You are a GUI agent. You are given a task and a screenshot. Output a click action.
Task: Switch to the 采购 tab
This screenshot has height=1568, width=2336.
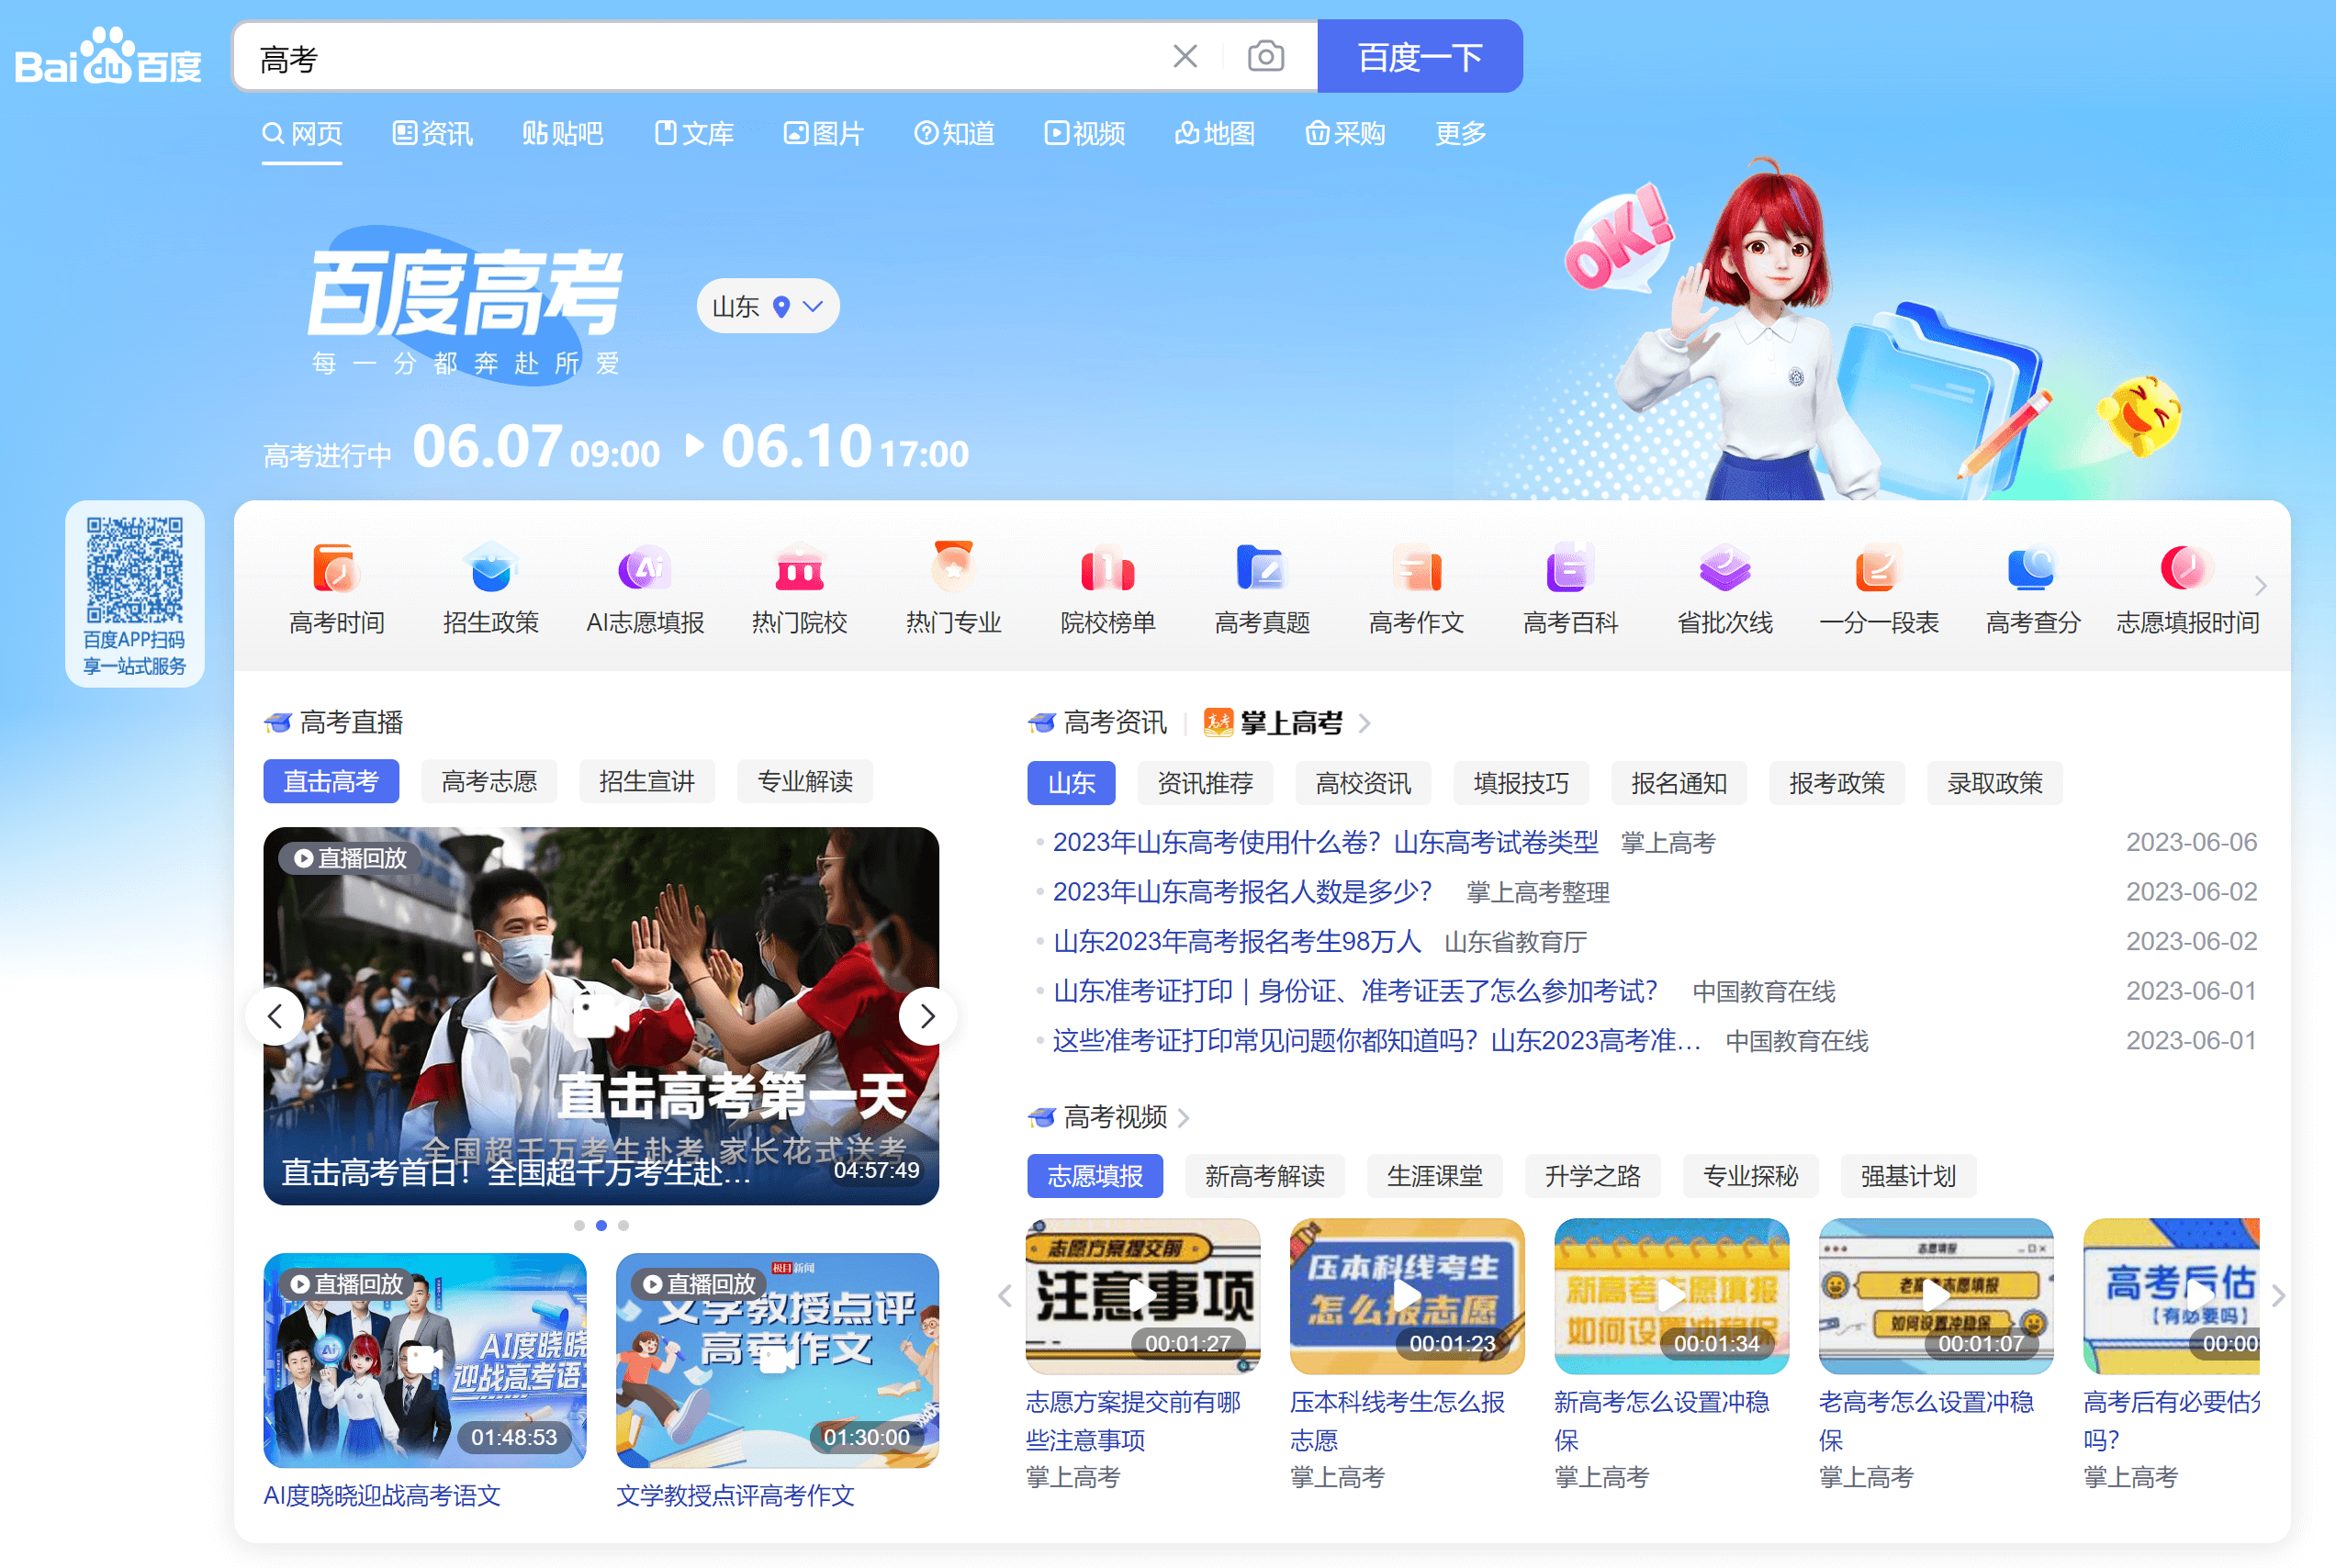pyautogui.click(x=1346, y=133)
